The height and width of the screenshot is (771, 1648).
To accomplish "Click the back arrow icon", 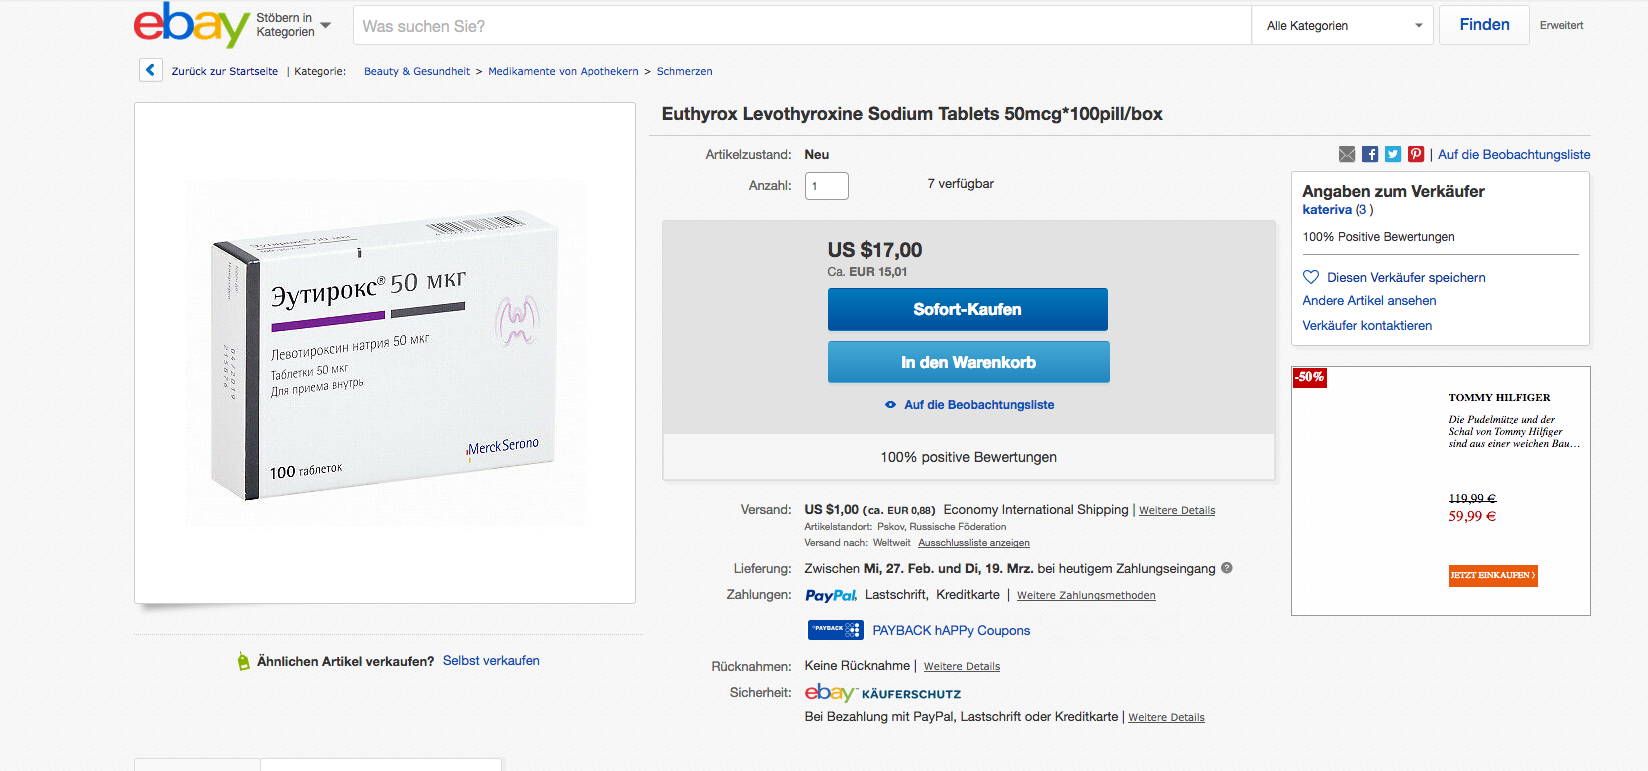I will click(x=150, y=70).
